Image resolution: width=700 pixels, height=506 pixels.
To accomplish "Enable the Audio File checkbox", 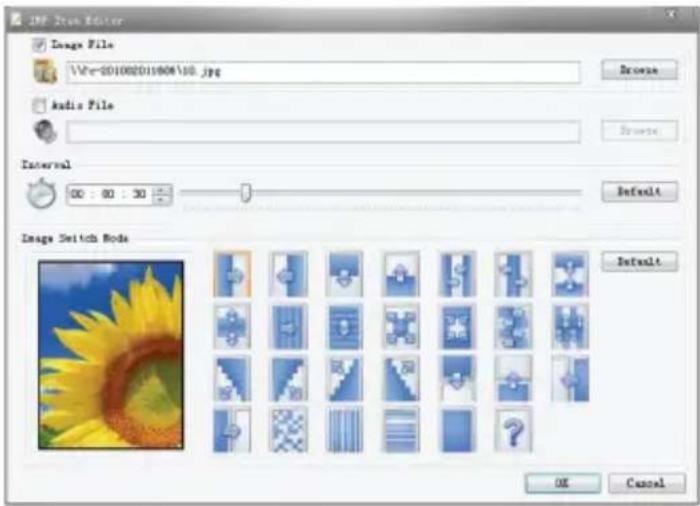I will point(39,105).
